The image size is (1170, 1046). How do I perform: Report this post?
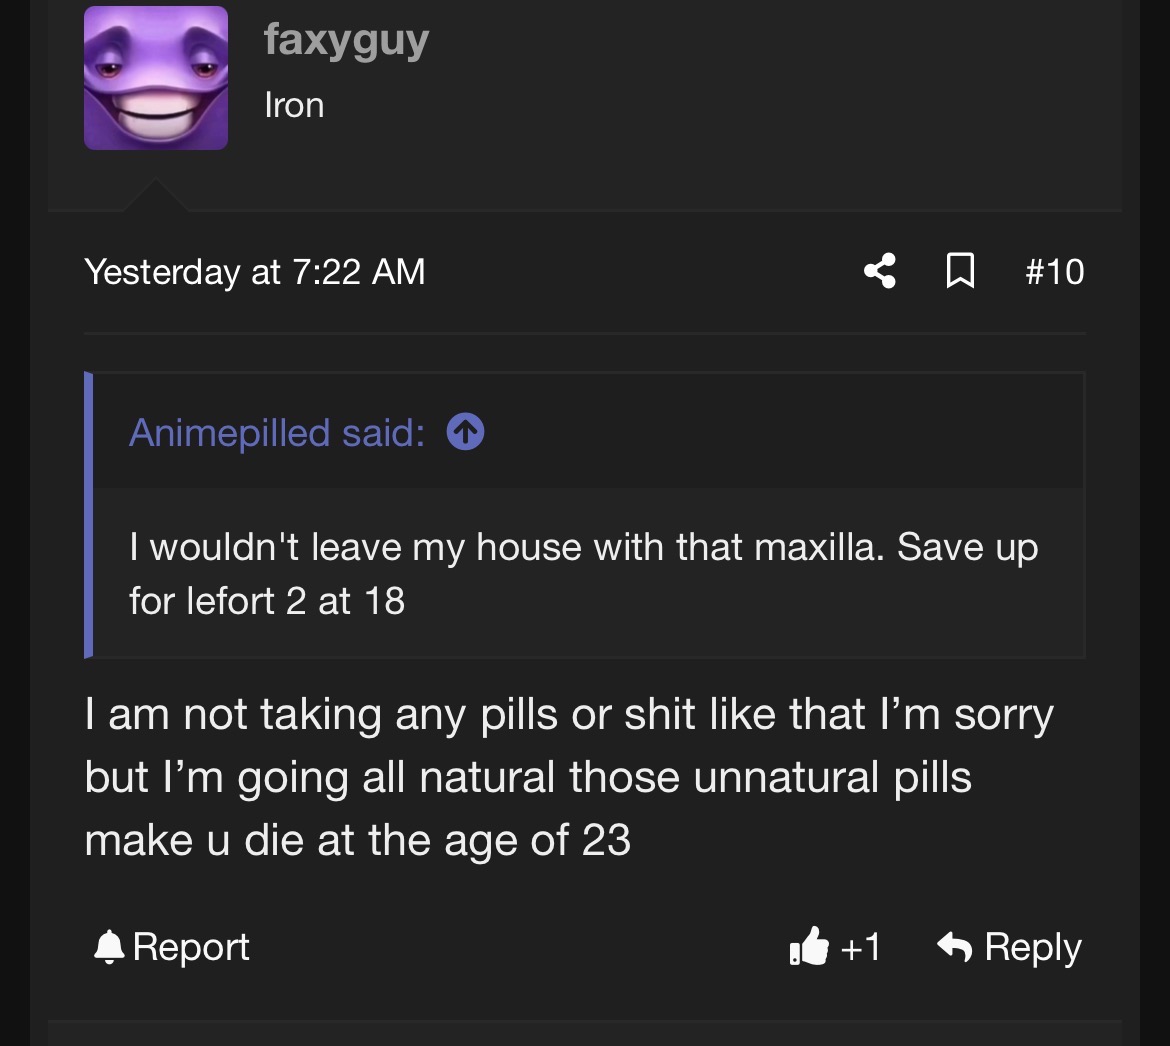[172, 948]
